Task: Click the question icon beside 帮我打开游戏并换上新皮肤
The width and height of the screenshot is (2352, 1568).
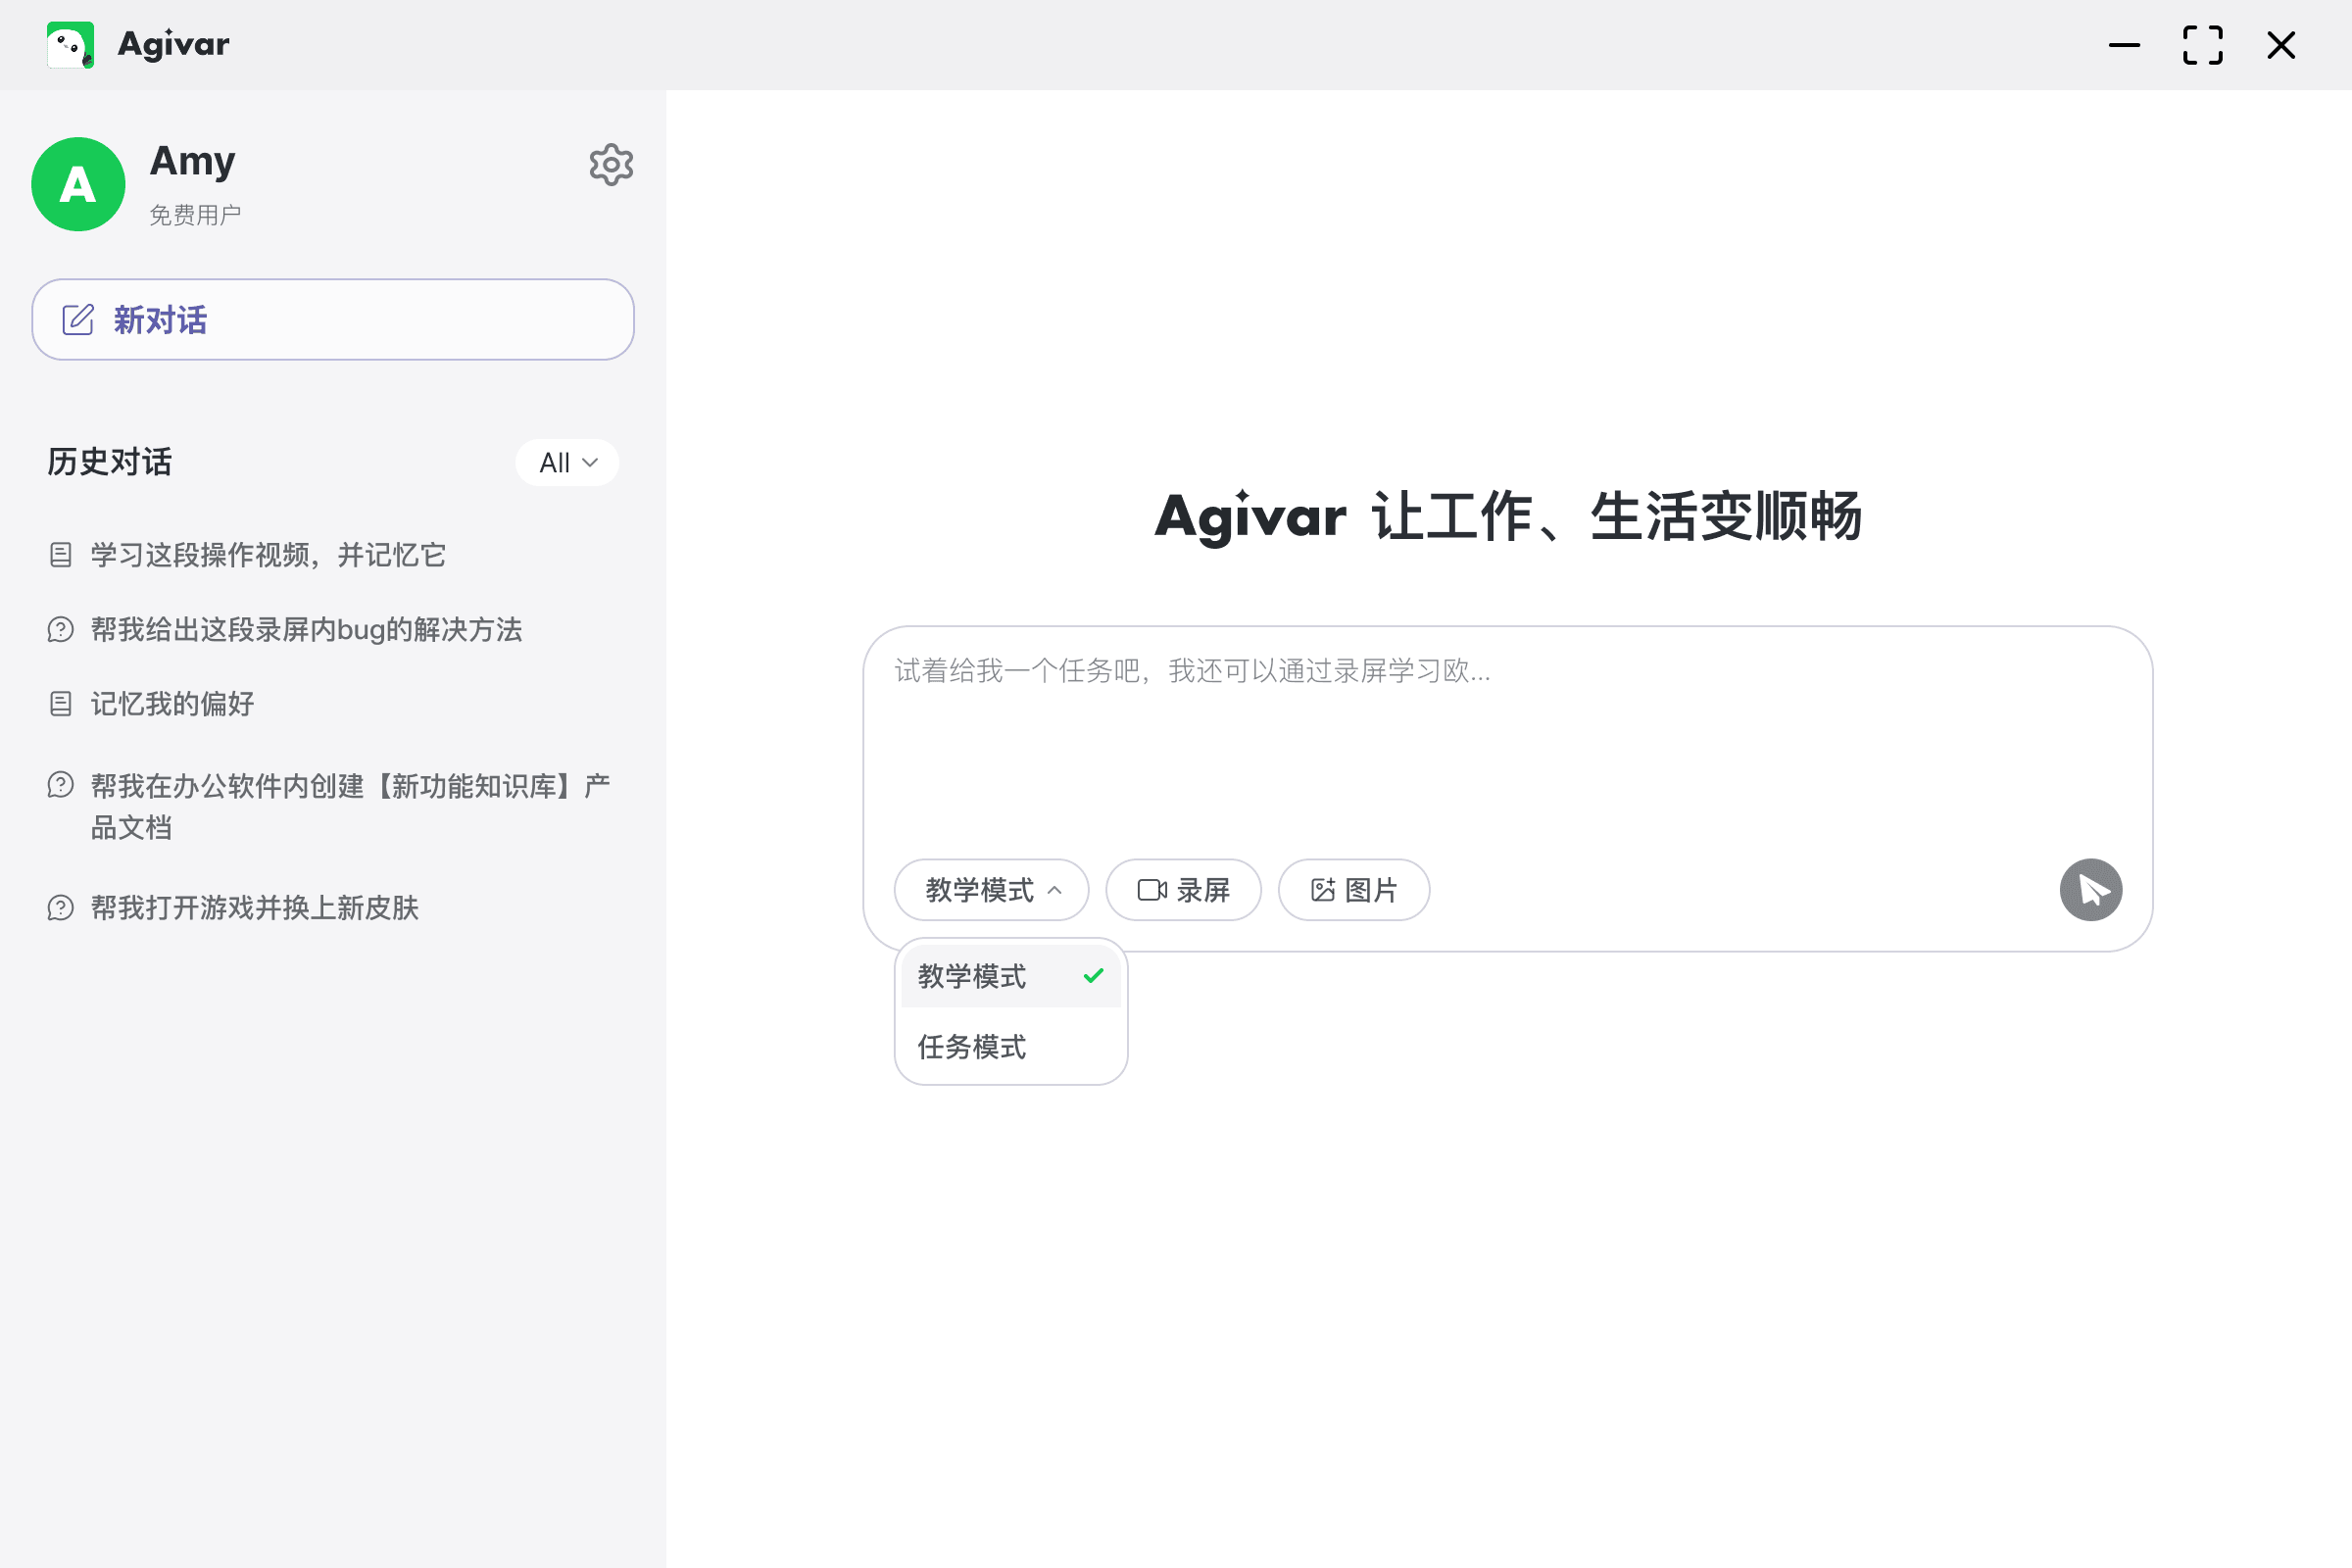Action: [x=61, y=908]
